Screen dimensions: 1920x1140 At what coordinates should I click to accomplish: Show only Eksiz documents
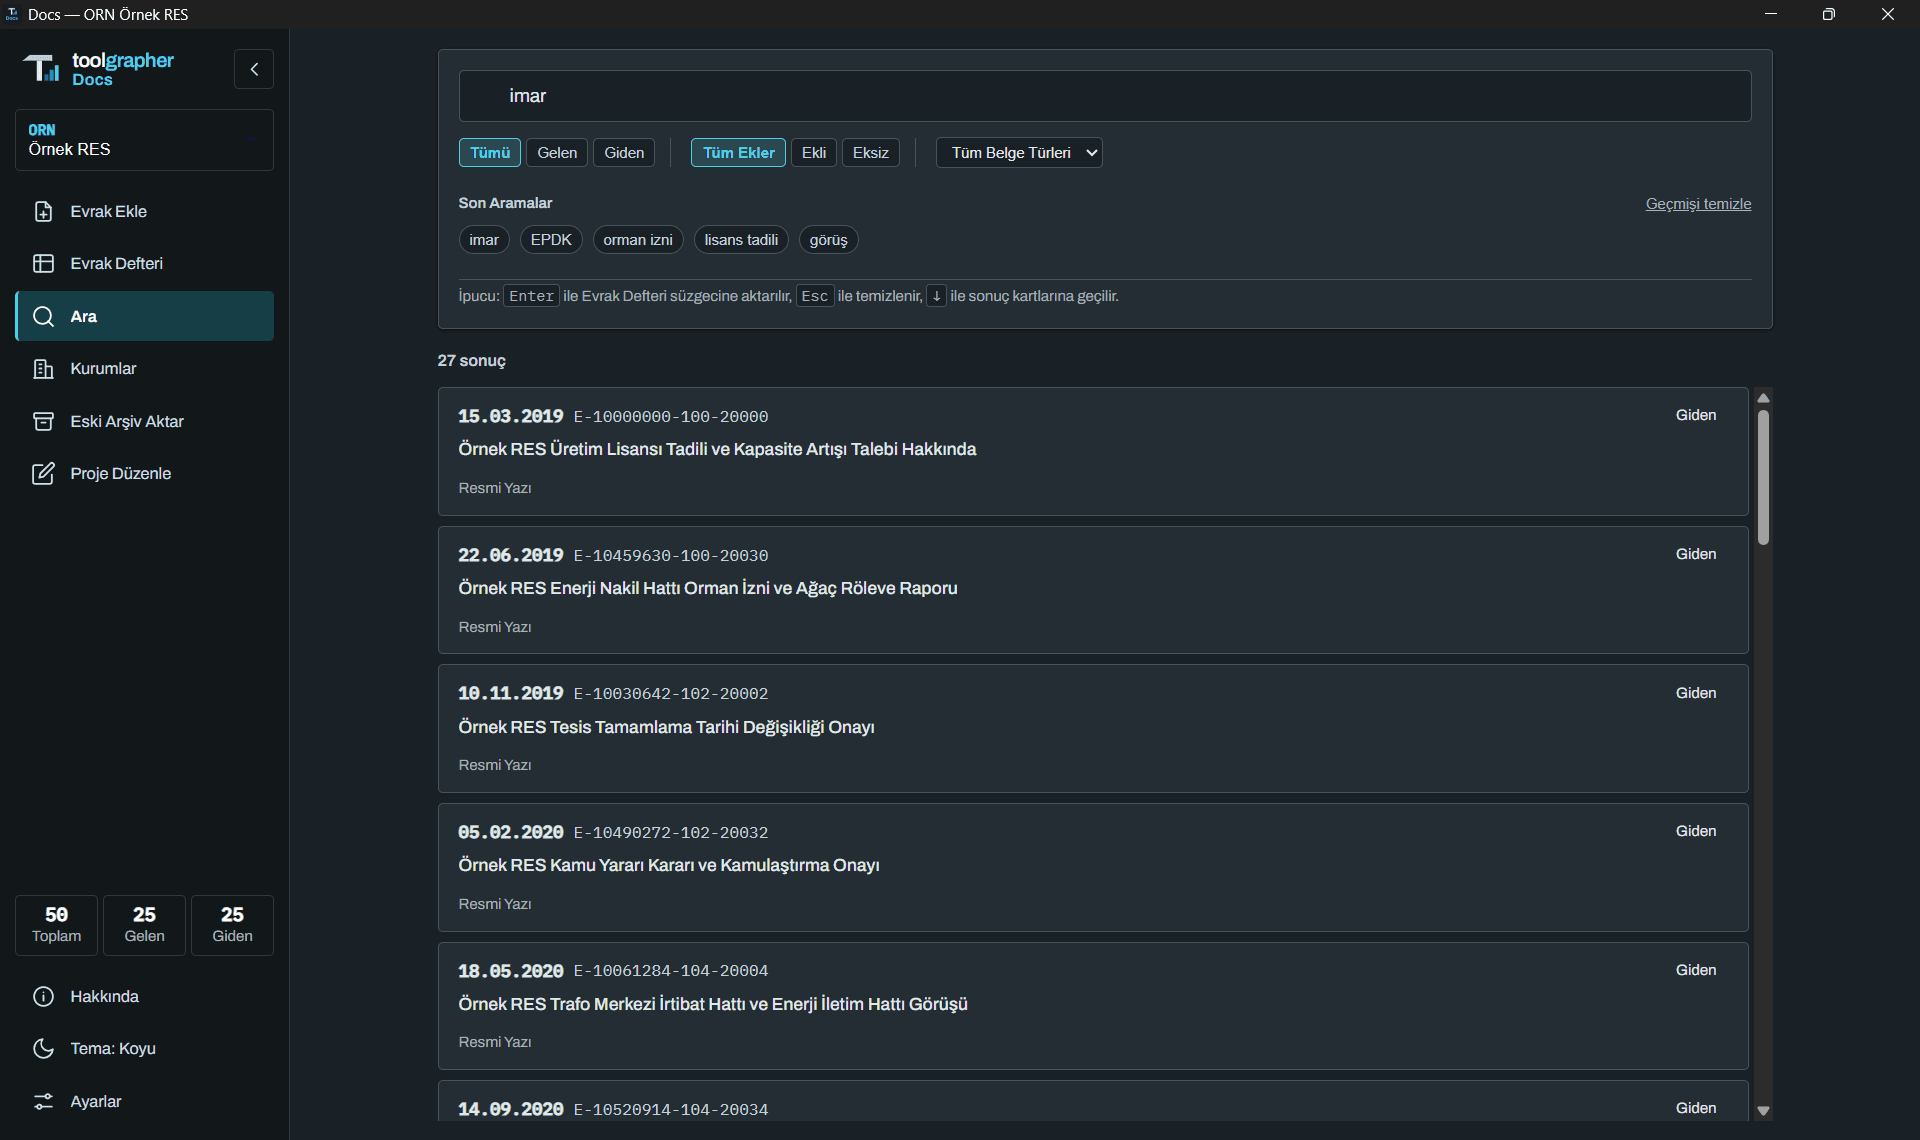click(x=871, y=152)
